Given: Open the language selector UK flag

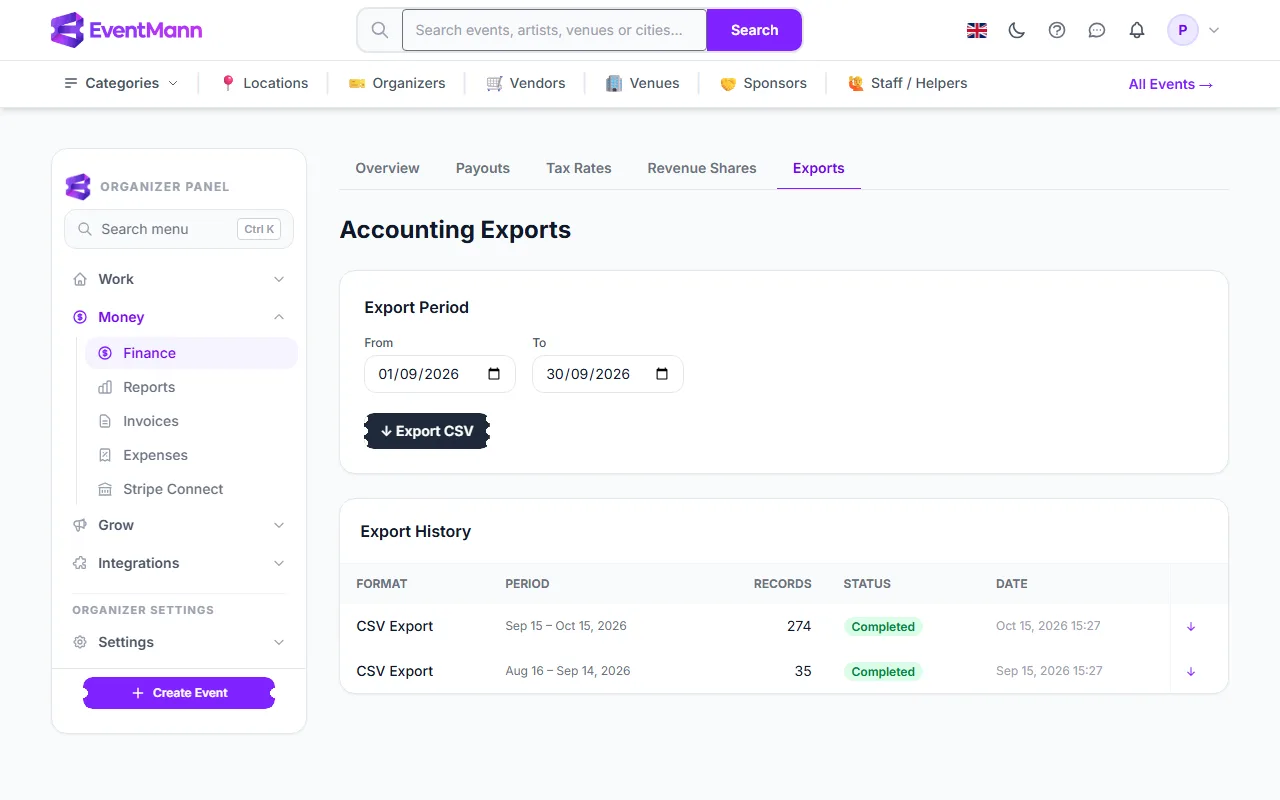Looking at the screenshot, I should point(977,30).
